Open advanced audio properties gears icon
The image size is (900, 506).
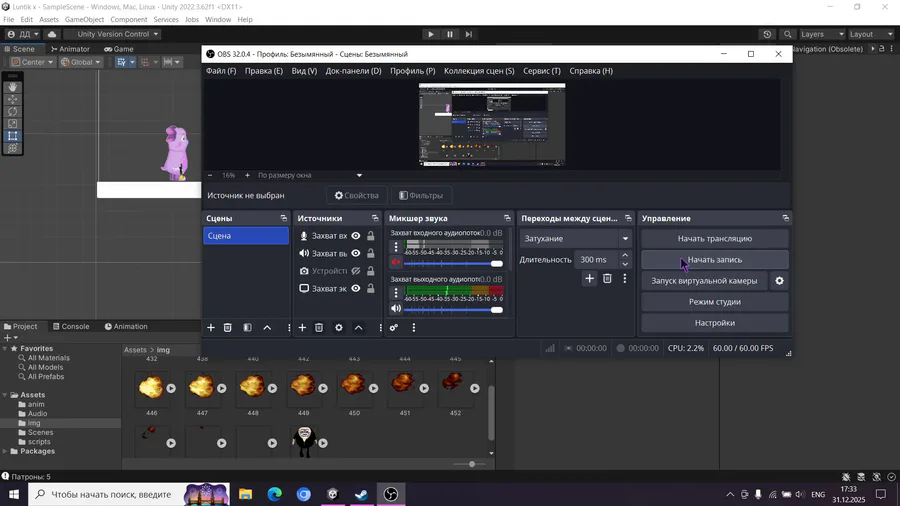pyautogui.click(x=394, y=328)
